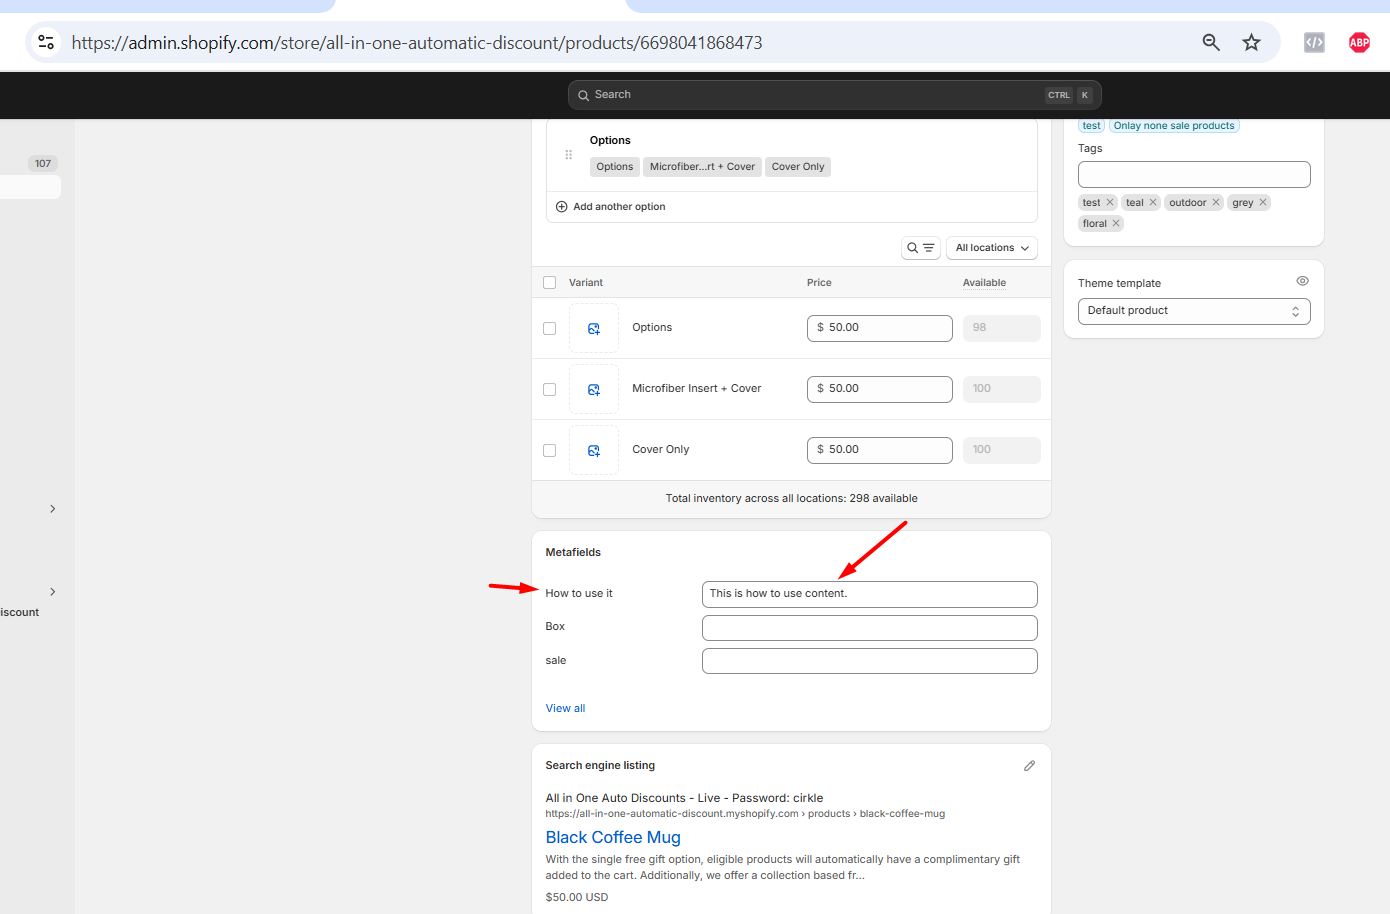Click the Microfiber...rt + Cover chip
Screen dimensions: 1390x914
(702, 167)
